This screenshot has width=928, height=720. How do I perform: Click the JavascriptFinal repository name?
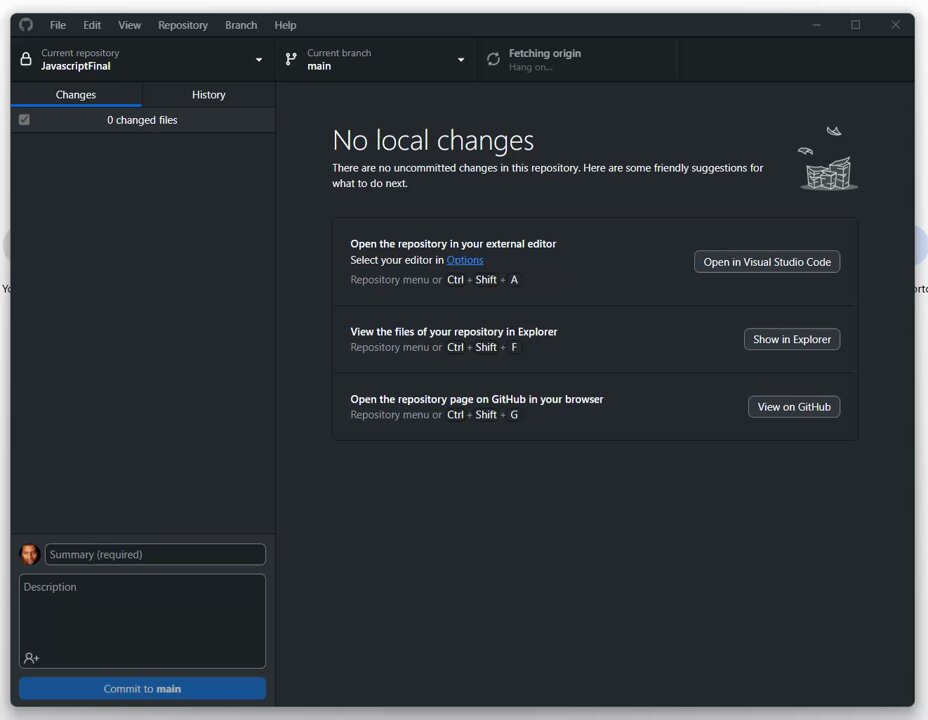(x=76, y=66)
